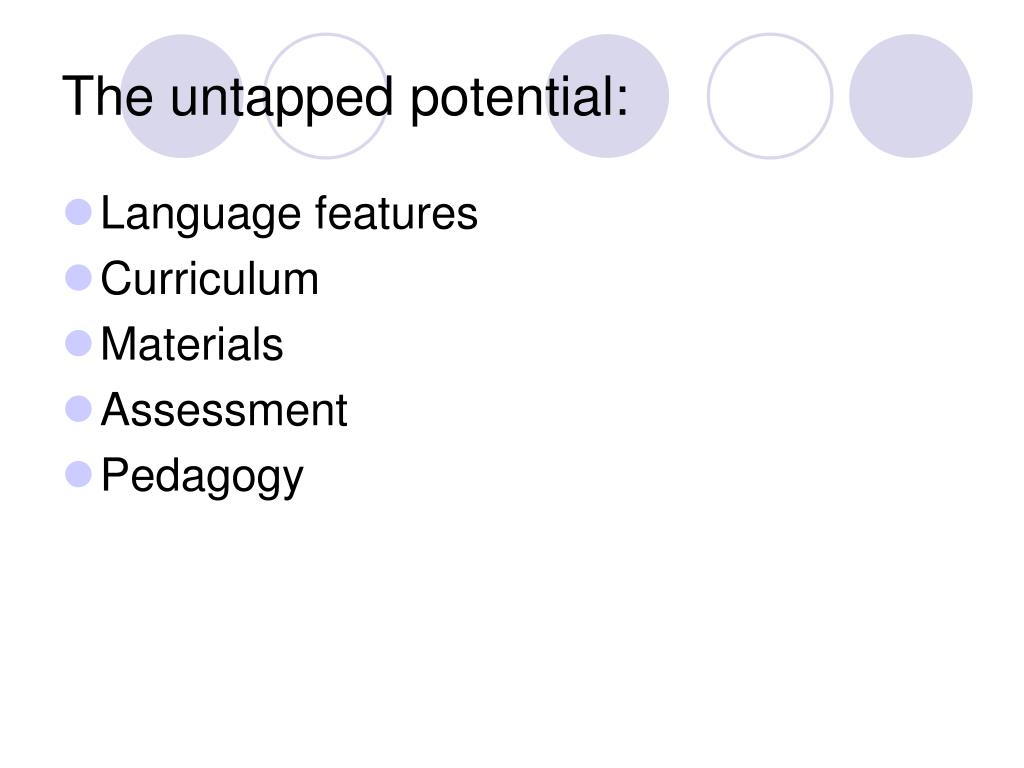Select the 'Pedagogy' bullet text
Image resolution: width=1024 pixels, height=768 pixels.
pos(202,475)
